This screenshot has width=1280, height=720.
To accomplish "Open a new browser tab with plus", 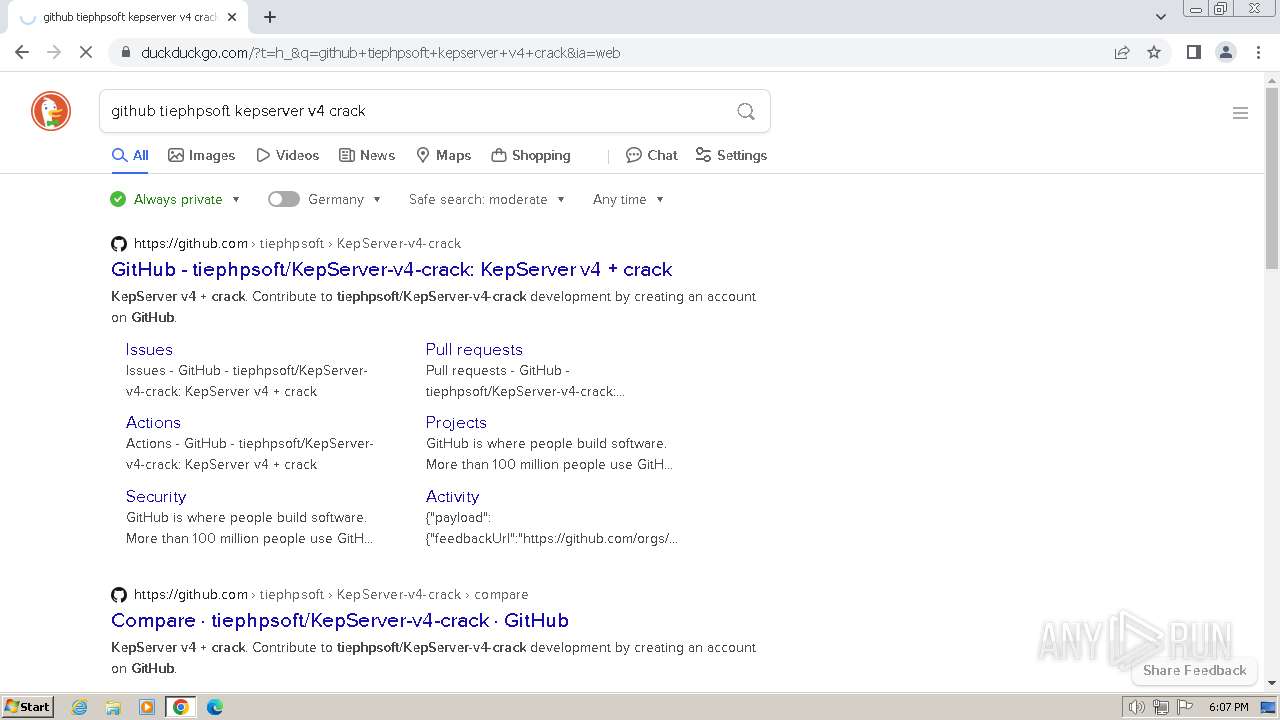I will pos(270,16).
